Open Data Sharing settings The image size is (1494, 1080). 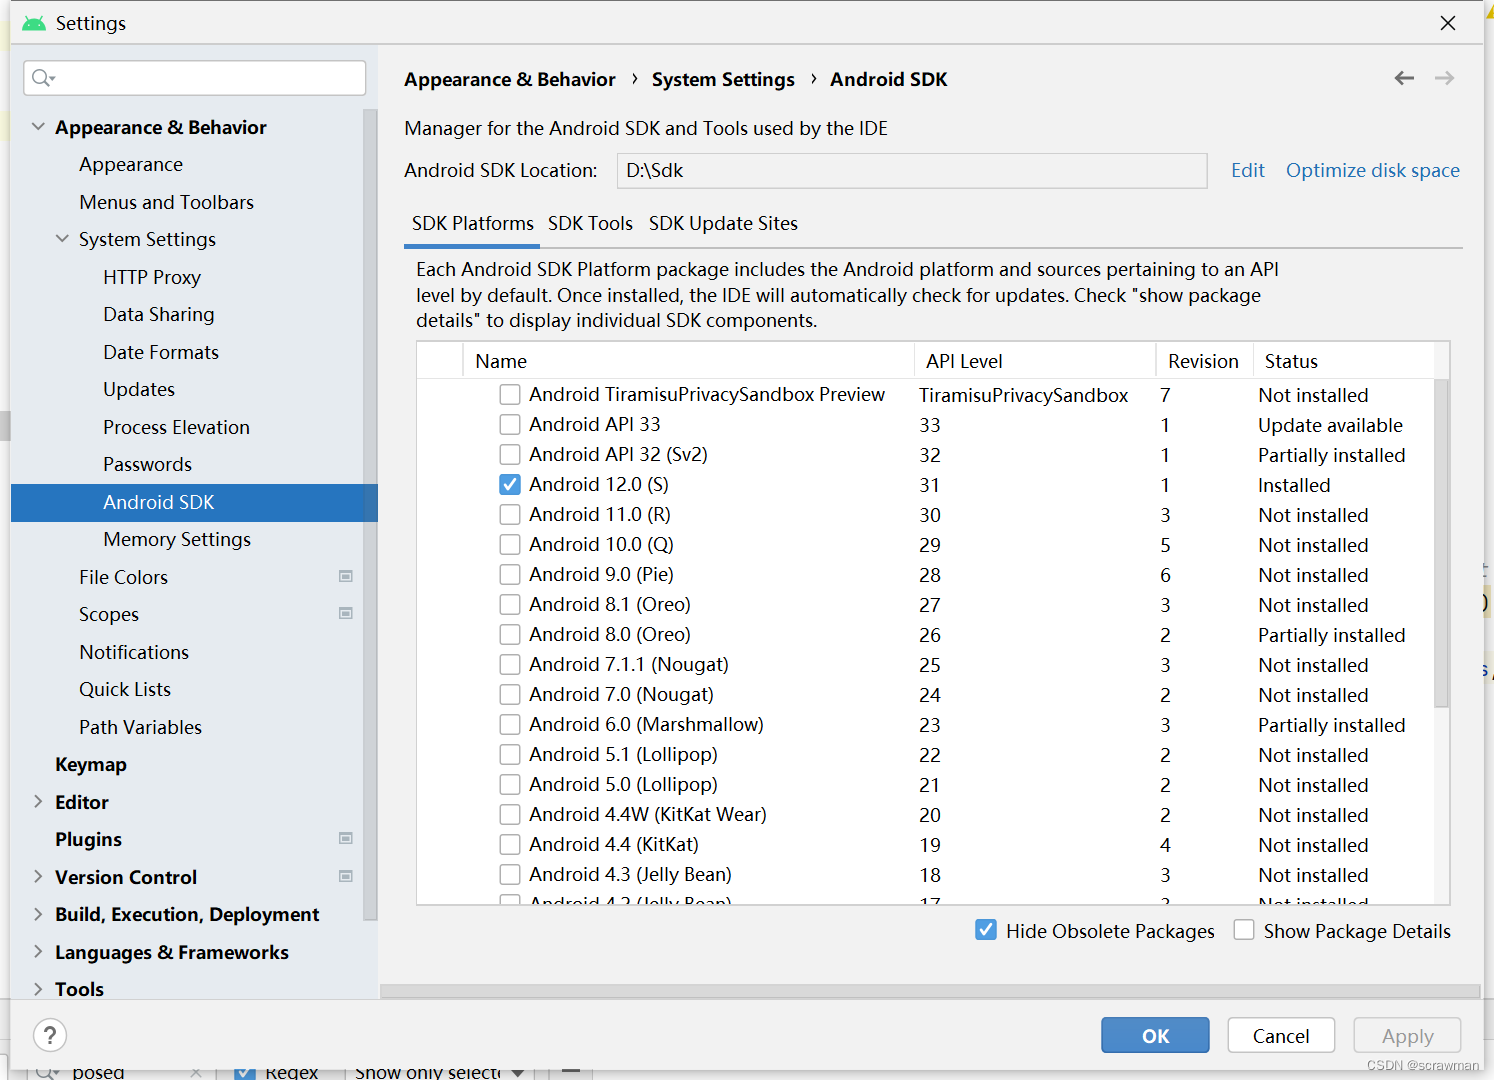pos(159,314)
